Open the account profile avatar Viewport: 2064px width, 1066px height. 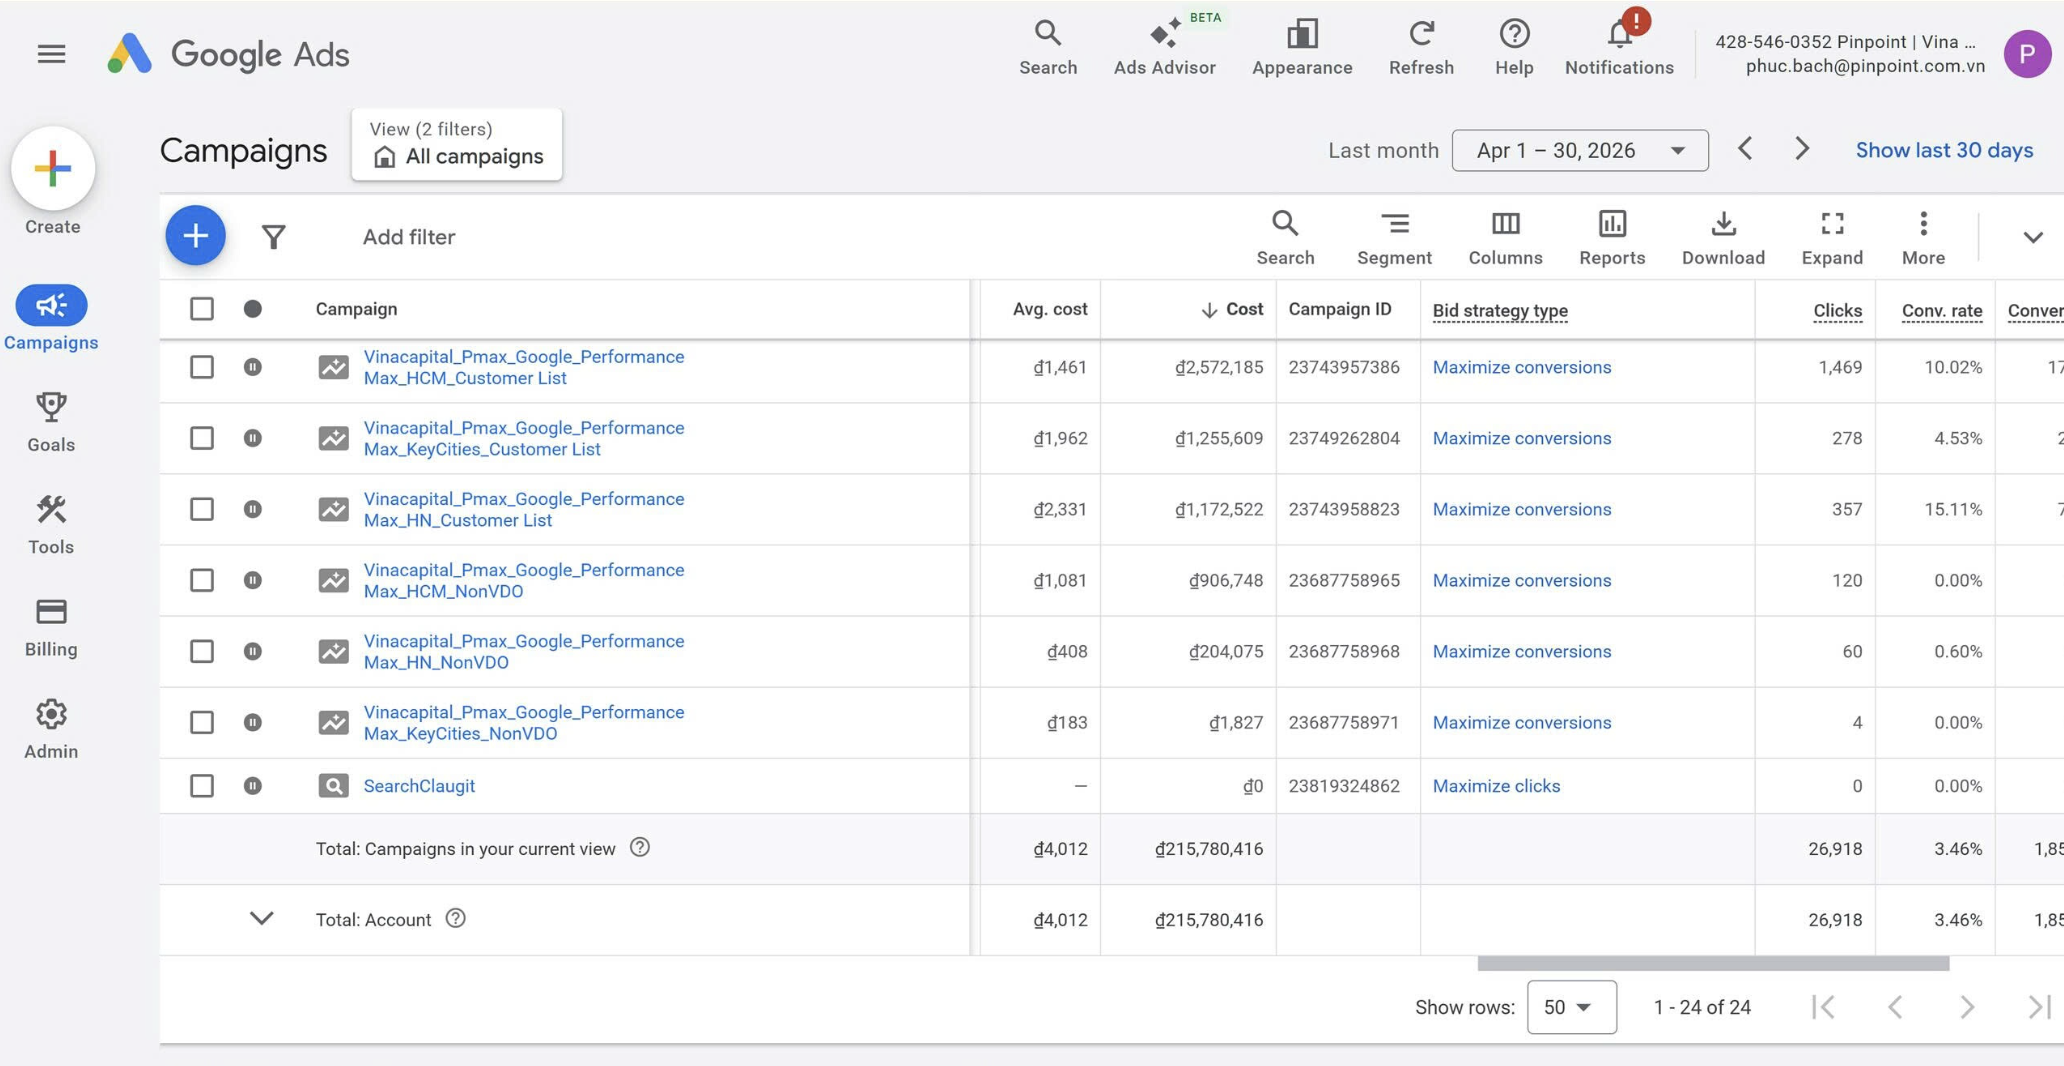2027,54
